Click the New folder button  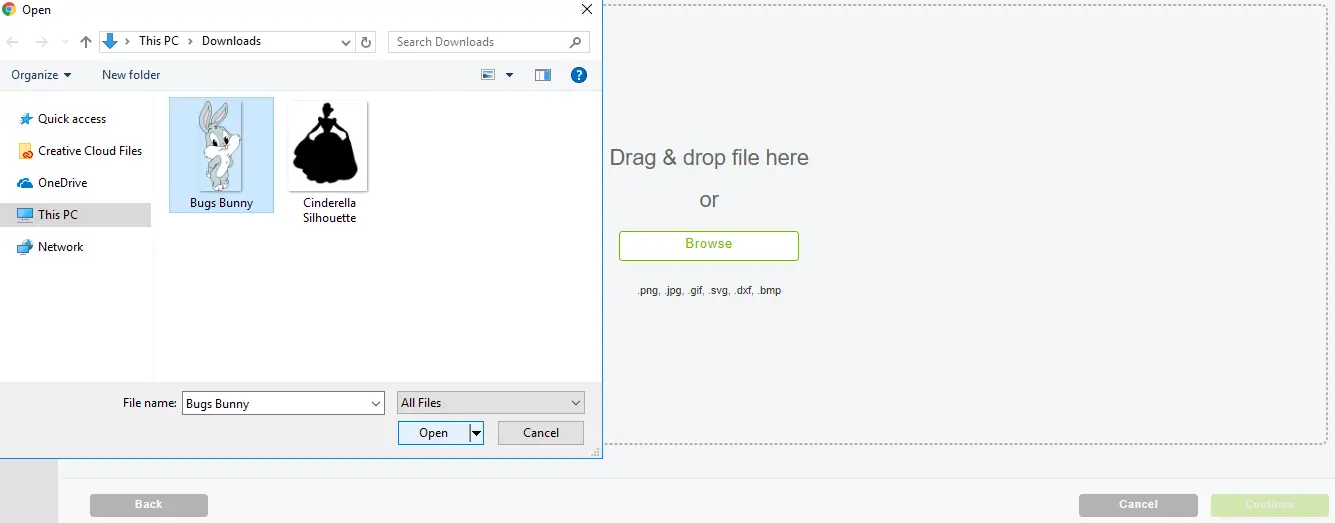click(131, 75)
